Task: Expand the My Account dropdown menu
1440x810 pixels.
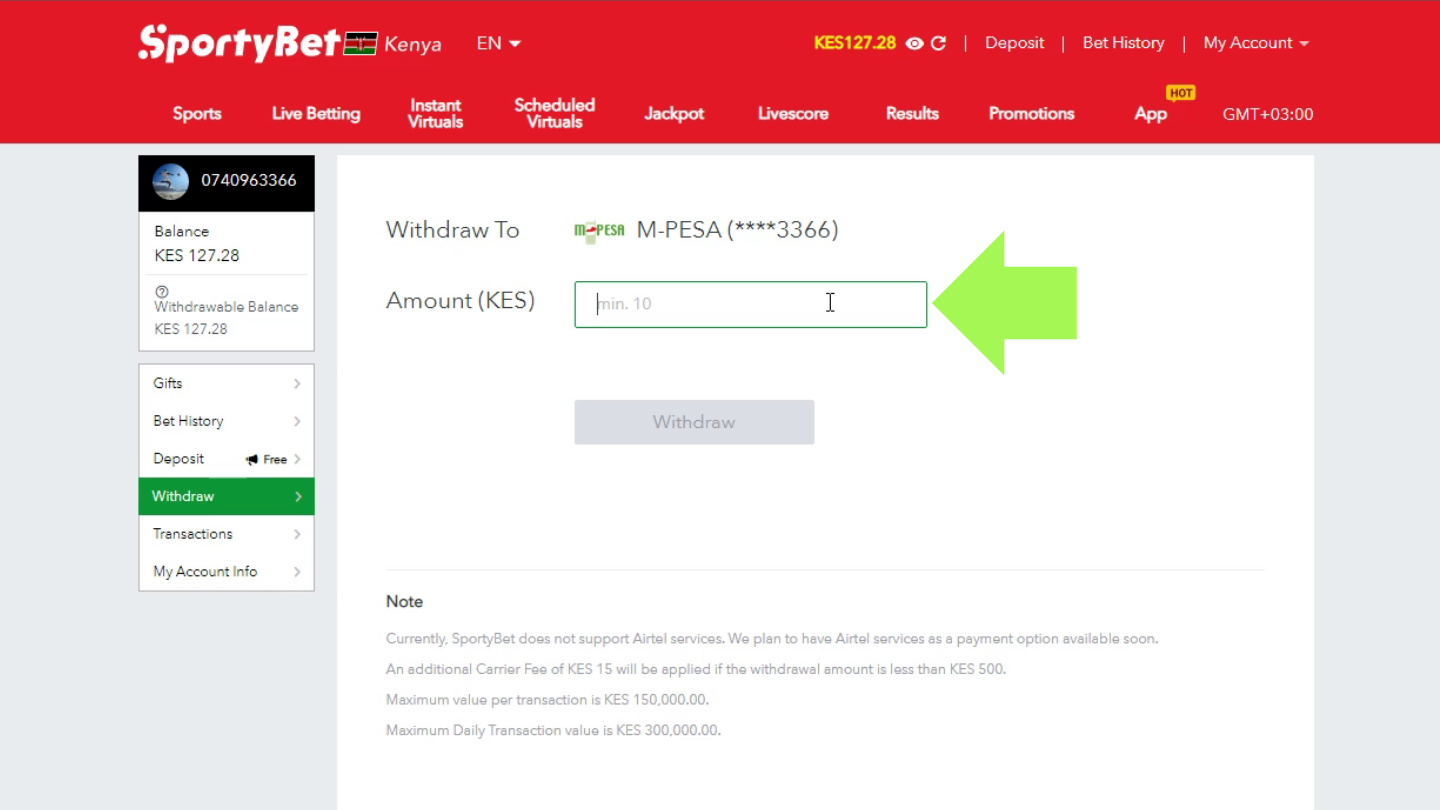Action: pos(1256,43)
